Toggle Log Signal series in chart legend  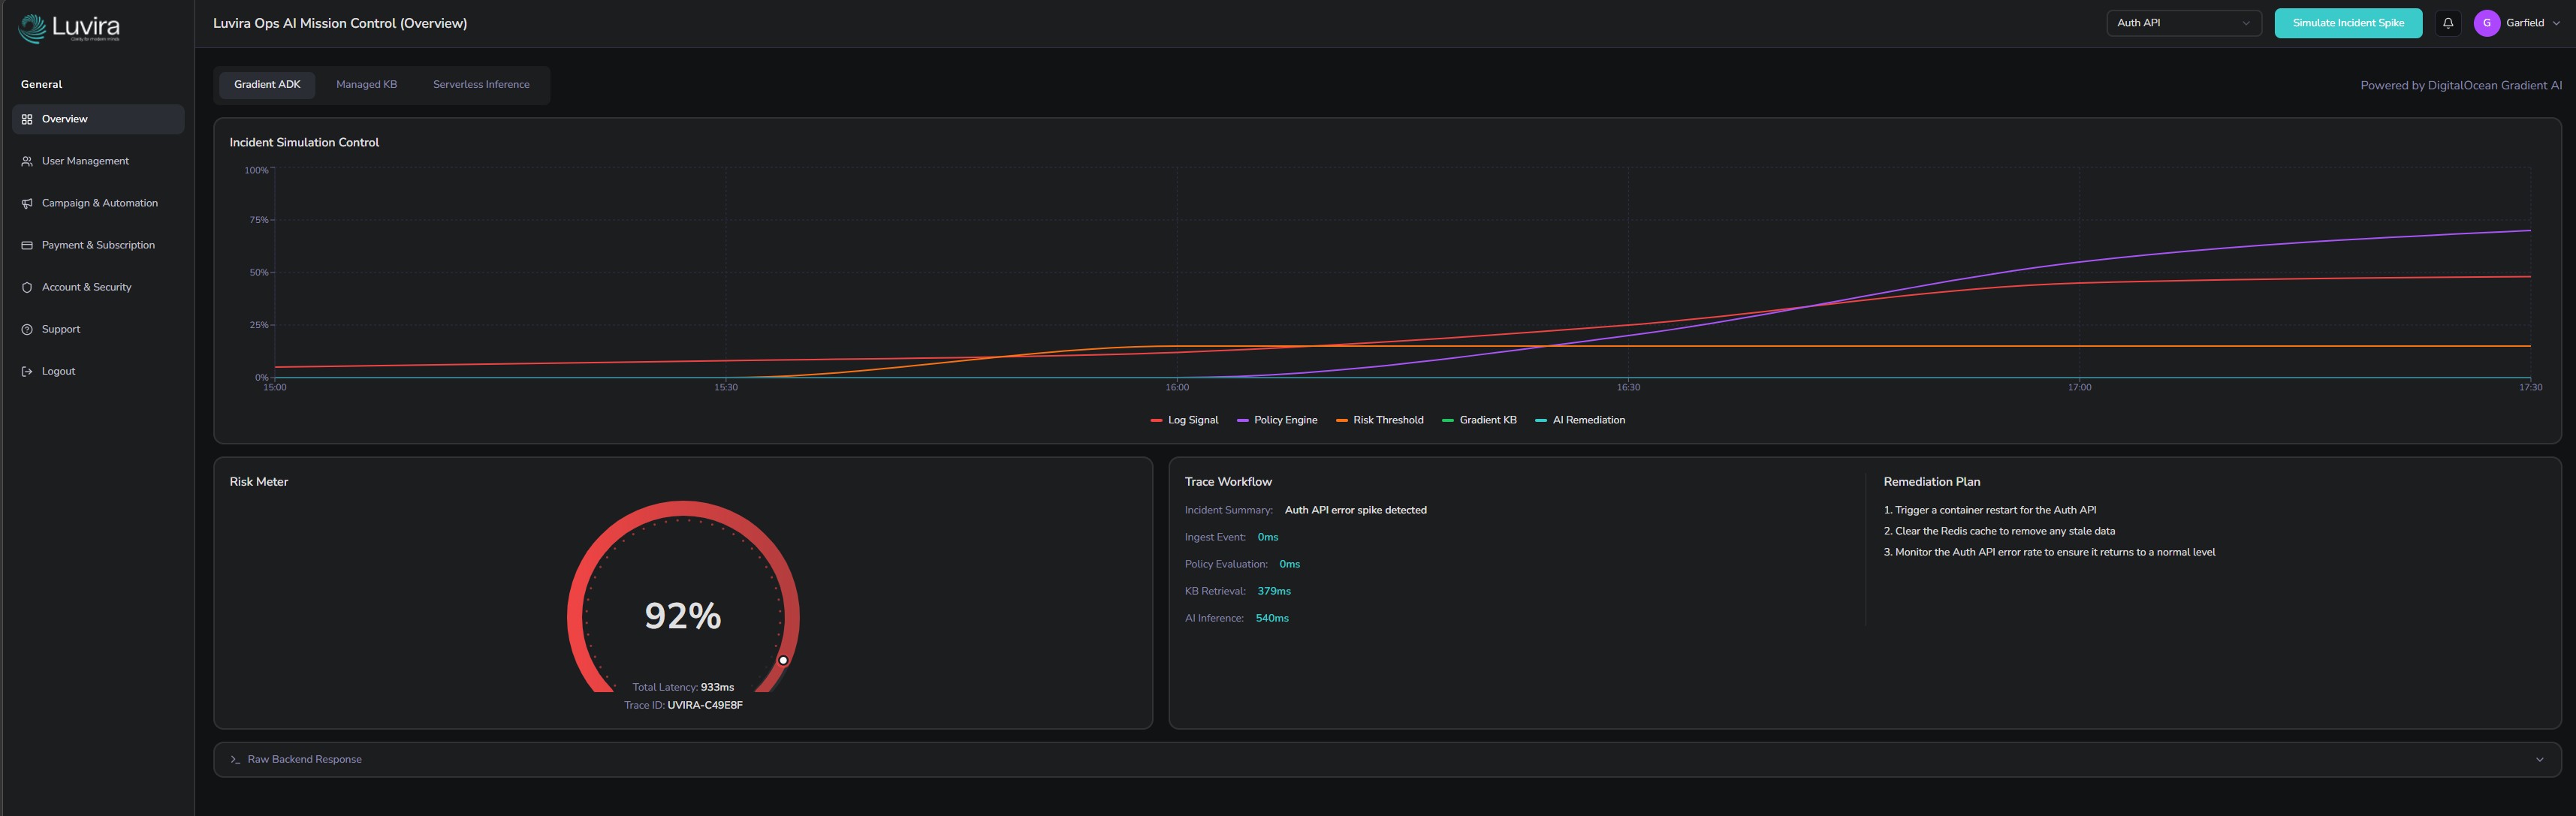(1185, 420)
